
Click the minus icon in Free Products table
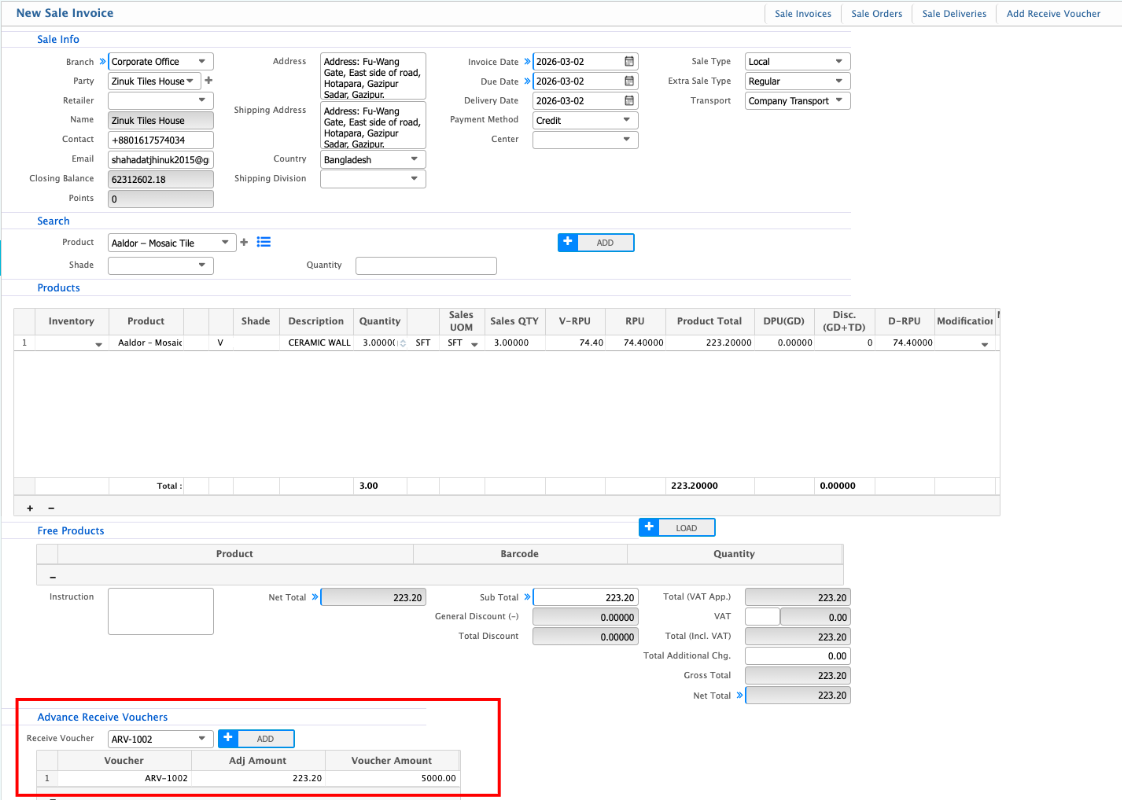[x=53, y=577]
